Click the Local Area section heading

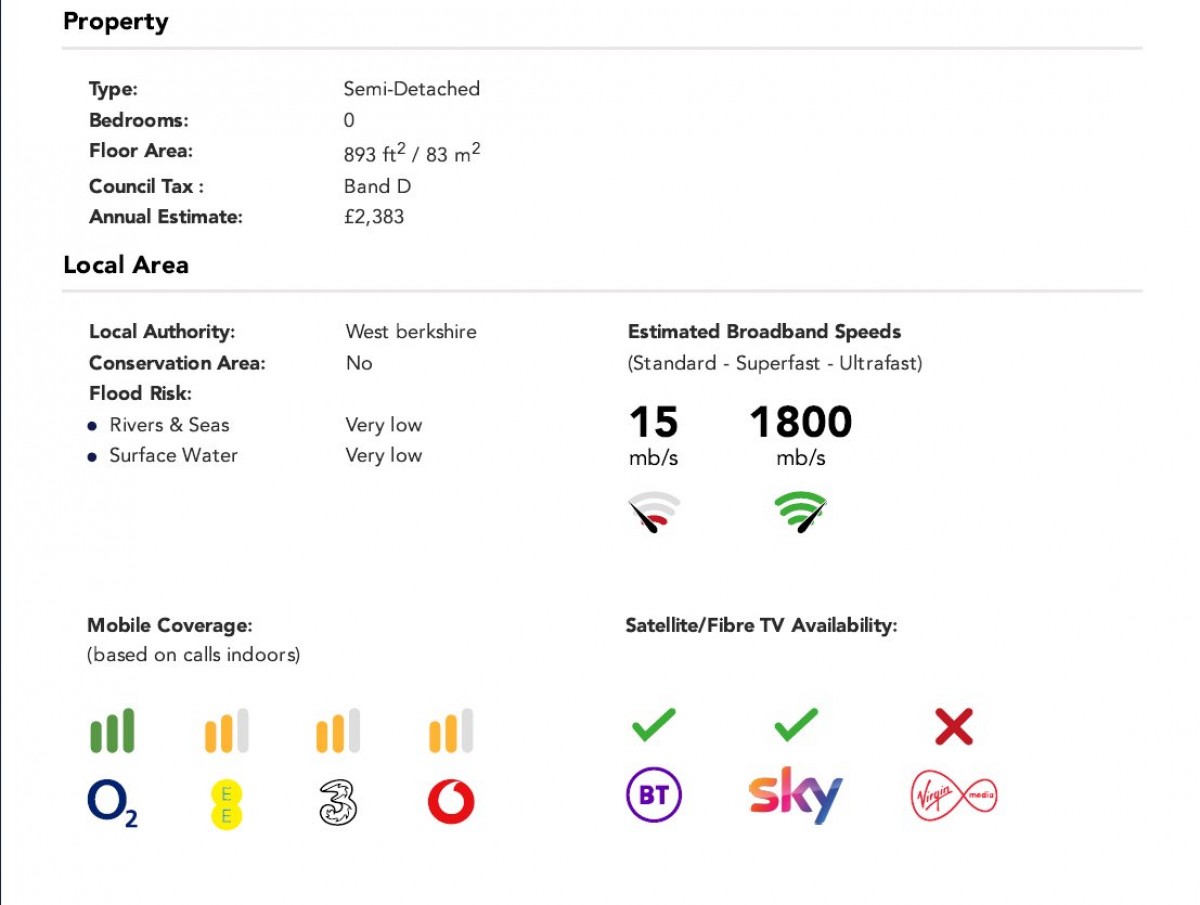(125, 265)
